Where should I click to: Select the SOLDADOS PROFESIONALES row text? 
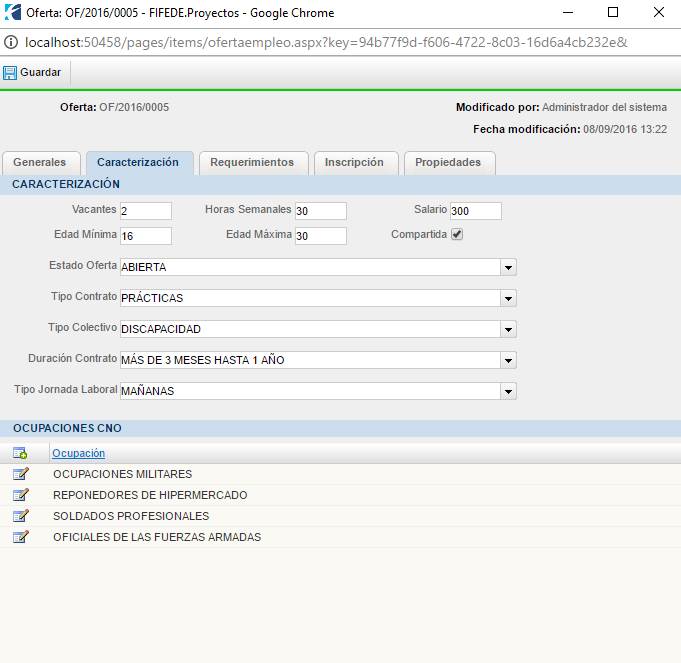point(131,516)
